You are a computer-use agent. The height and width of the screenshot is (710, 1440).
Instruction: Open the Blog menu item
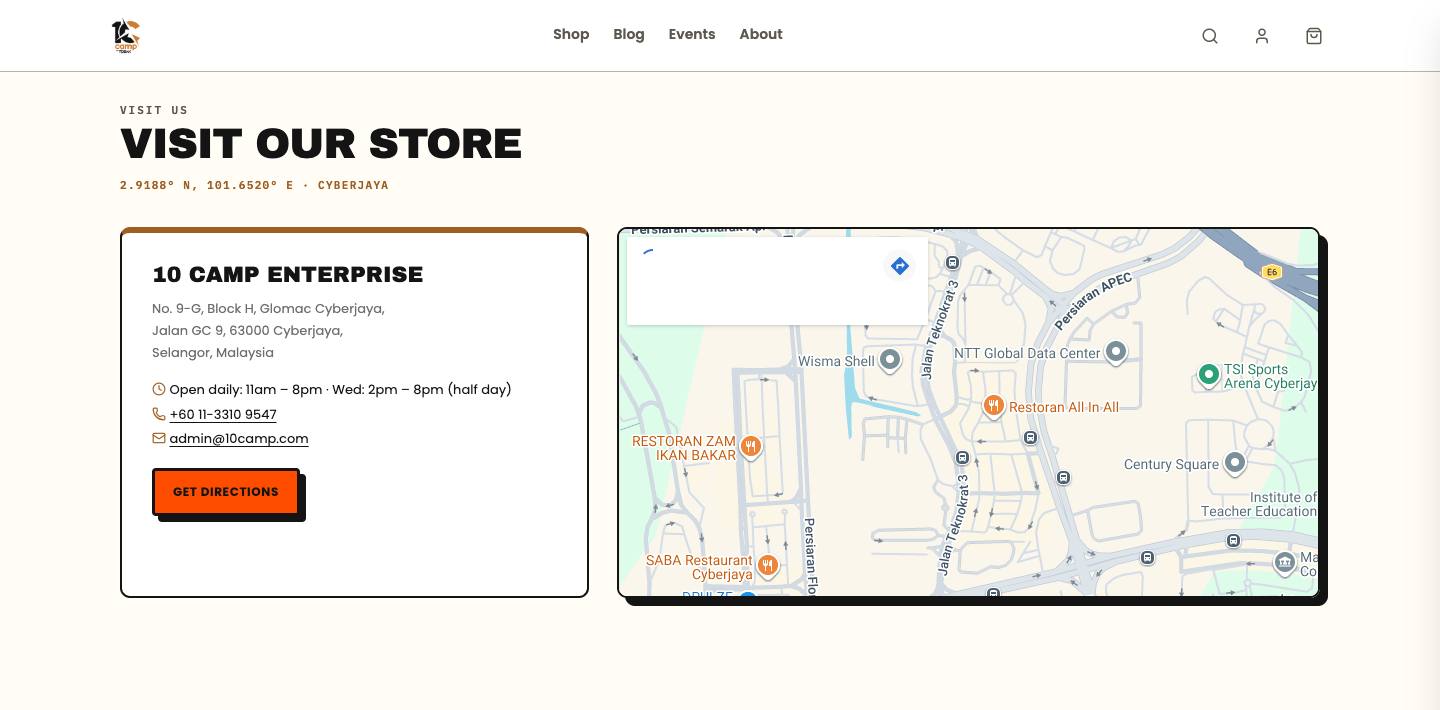[x=629, y=34]
